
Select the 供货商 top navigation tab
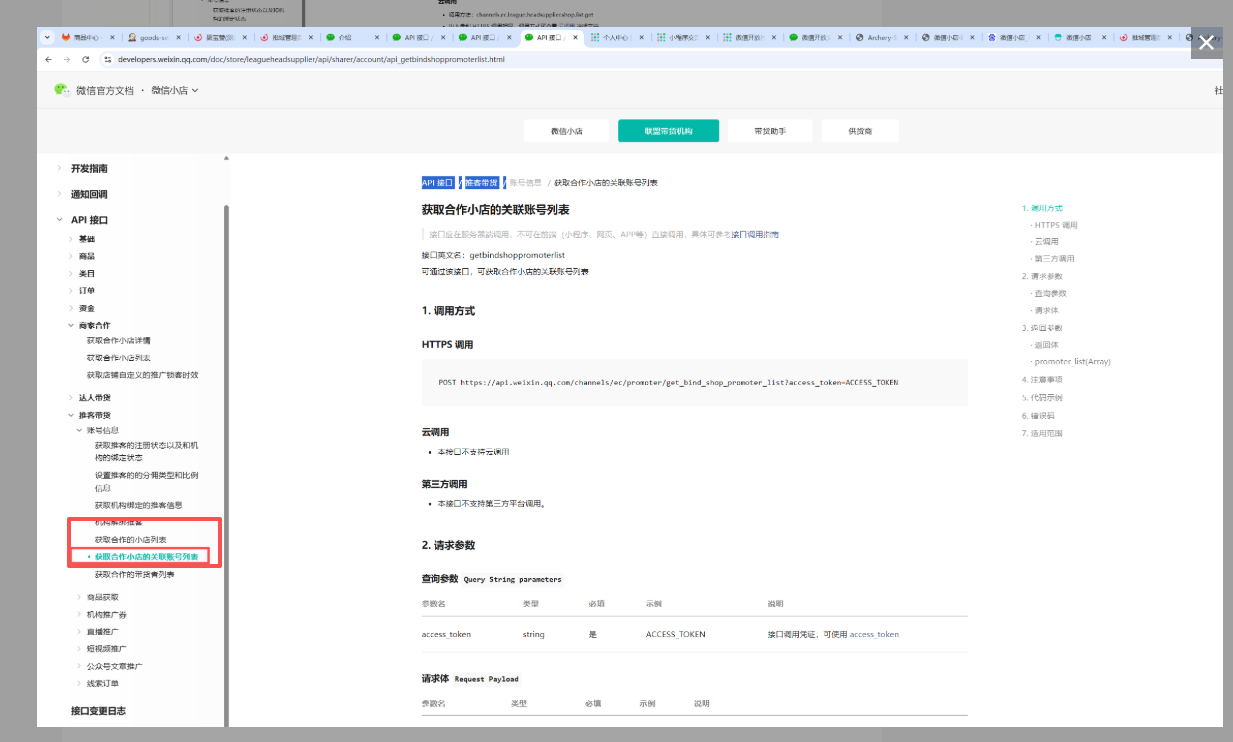pos(860,131)
